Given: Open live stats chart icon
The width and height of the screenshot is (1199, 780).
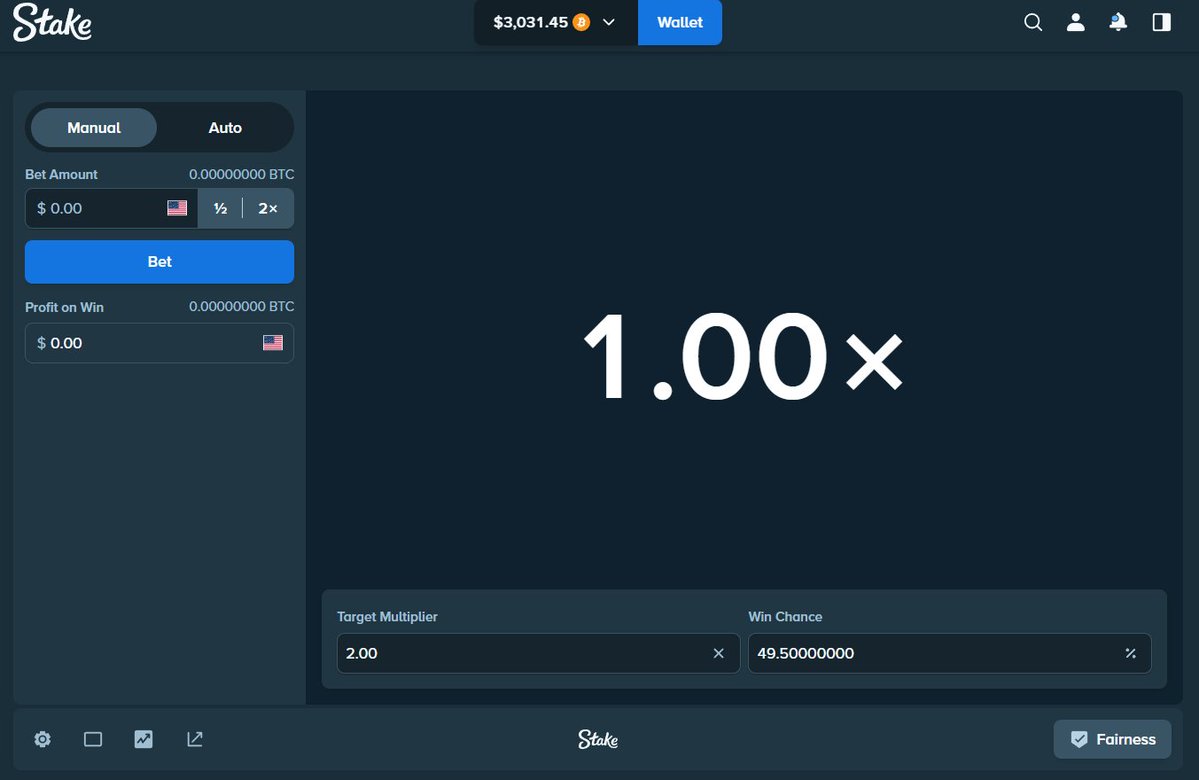Looking at the screenshot, I should [143, 739].
